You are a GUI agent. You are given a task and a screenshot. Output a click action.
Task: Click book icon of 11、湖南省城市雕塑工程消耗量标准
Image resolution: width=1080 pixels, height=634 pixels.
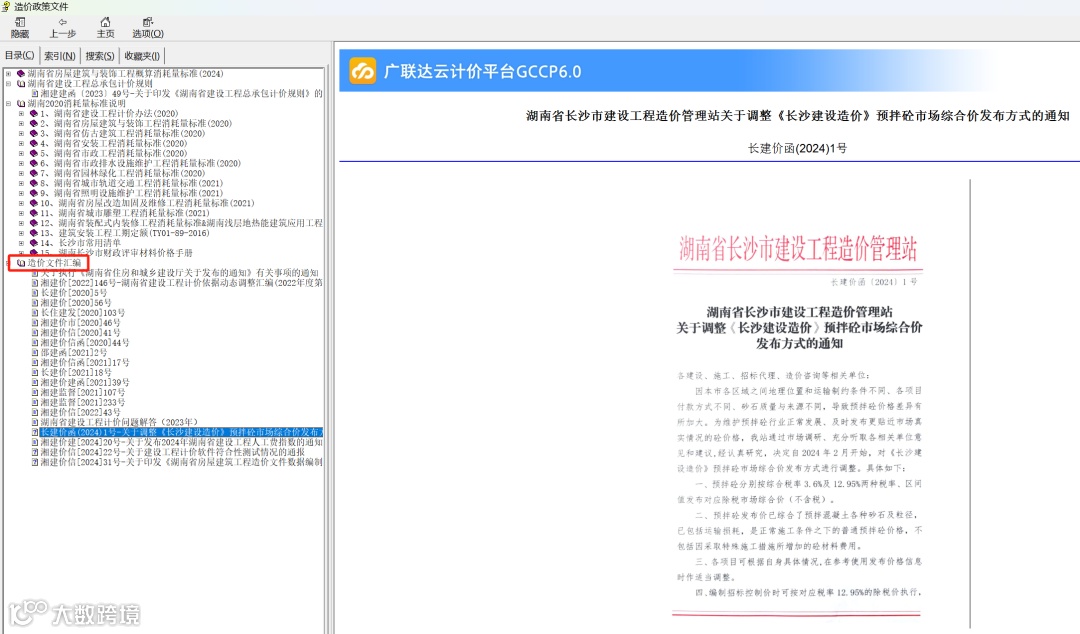34,214
